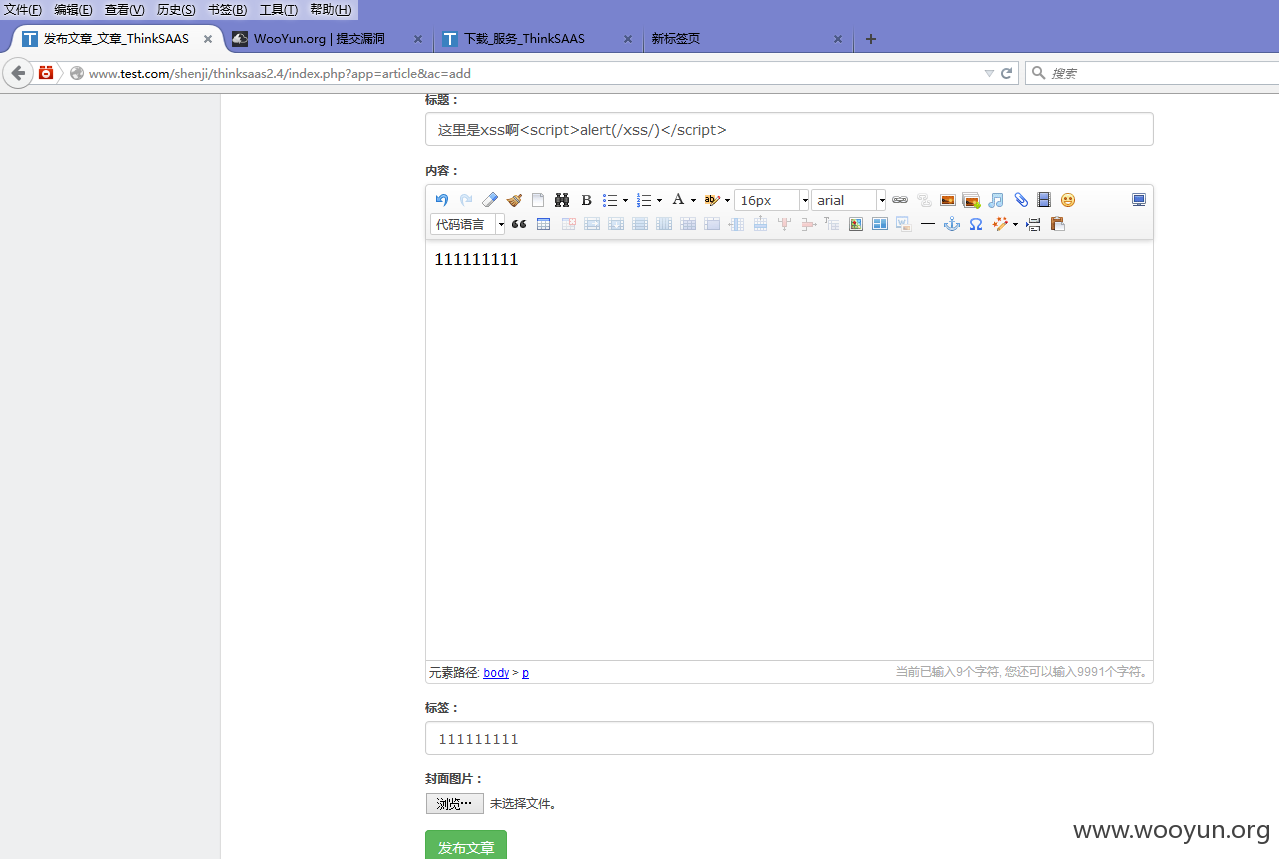The width and height of the screenshot is (1279, 859).
Task: Expand font color palette arrow
Action: (x=693, y=200)
